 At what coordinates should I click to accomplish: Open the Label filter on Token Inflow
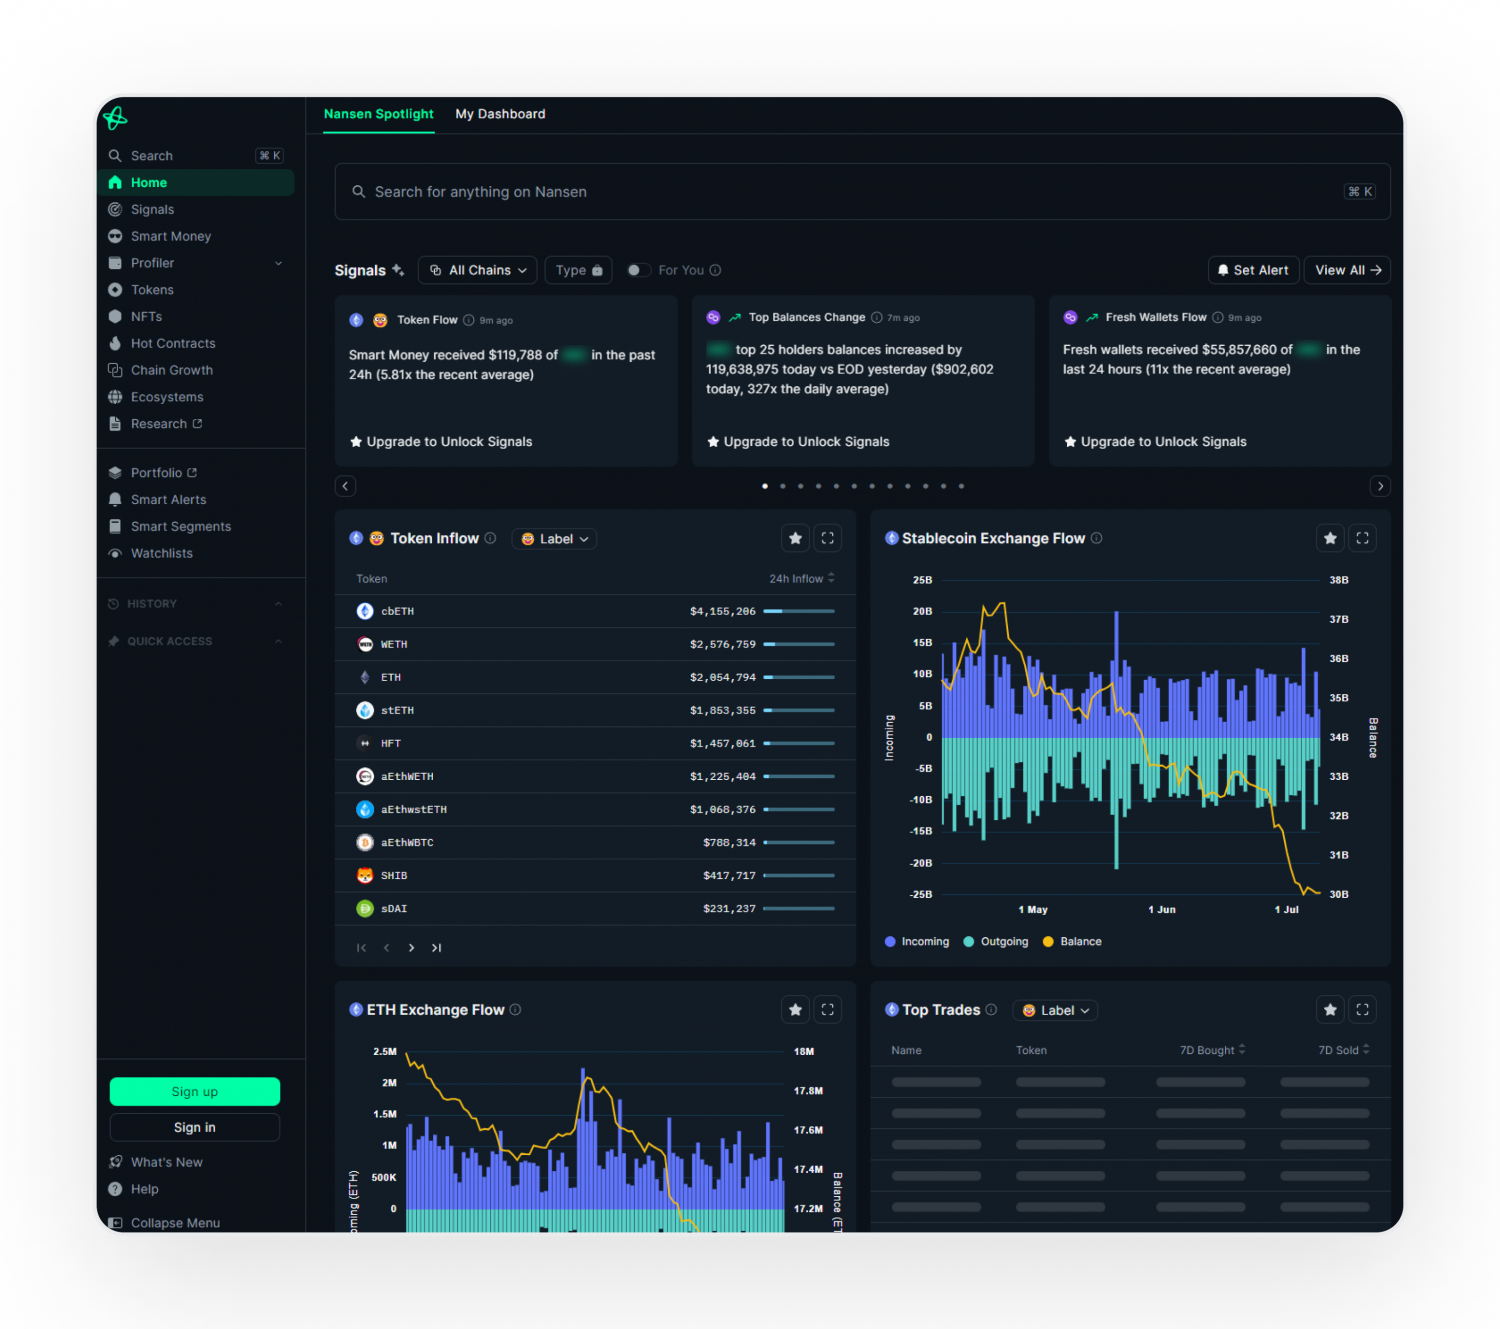coord(553,538)
